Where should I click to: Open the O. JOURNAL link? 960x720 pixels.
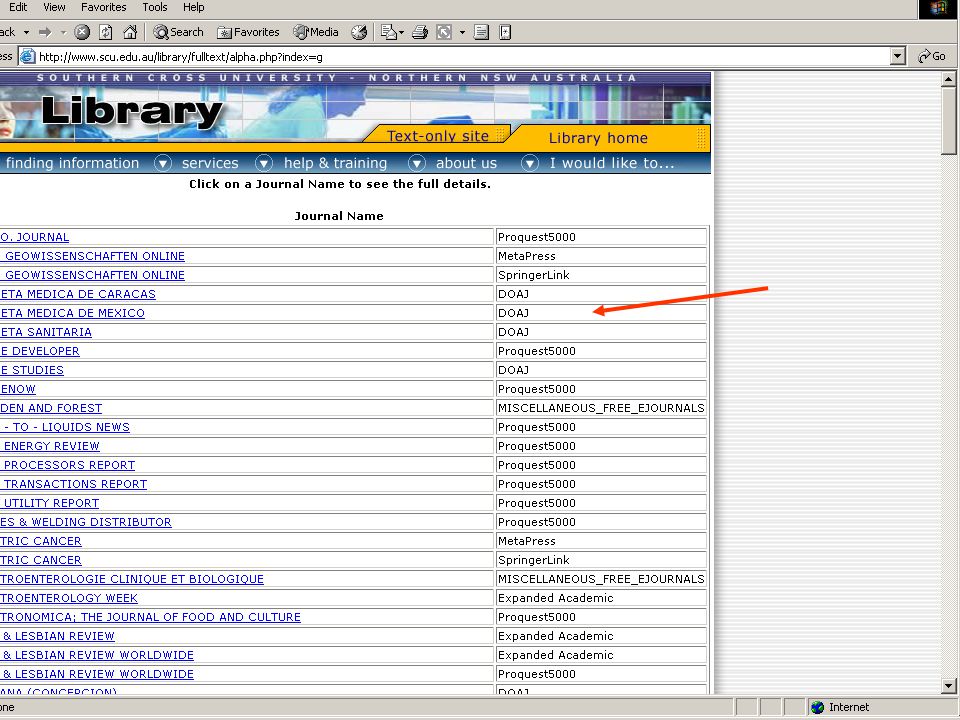(x=34, y=238)
